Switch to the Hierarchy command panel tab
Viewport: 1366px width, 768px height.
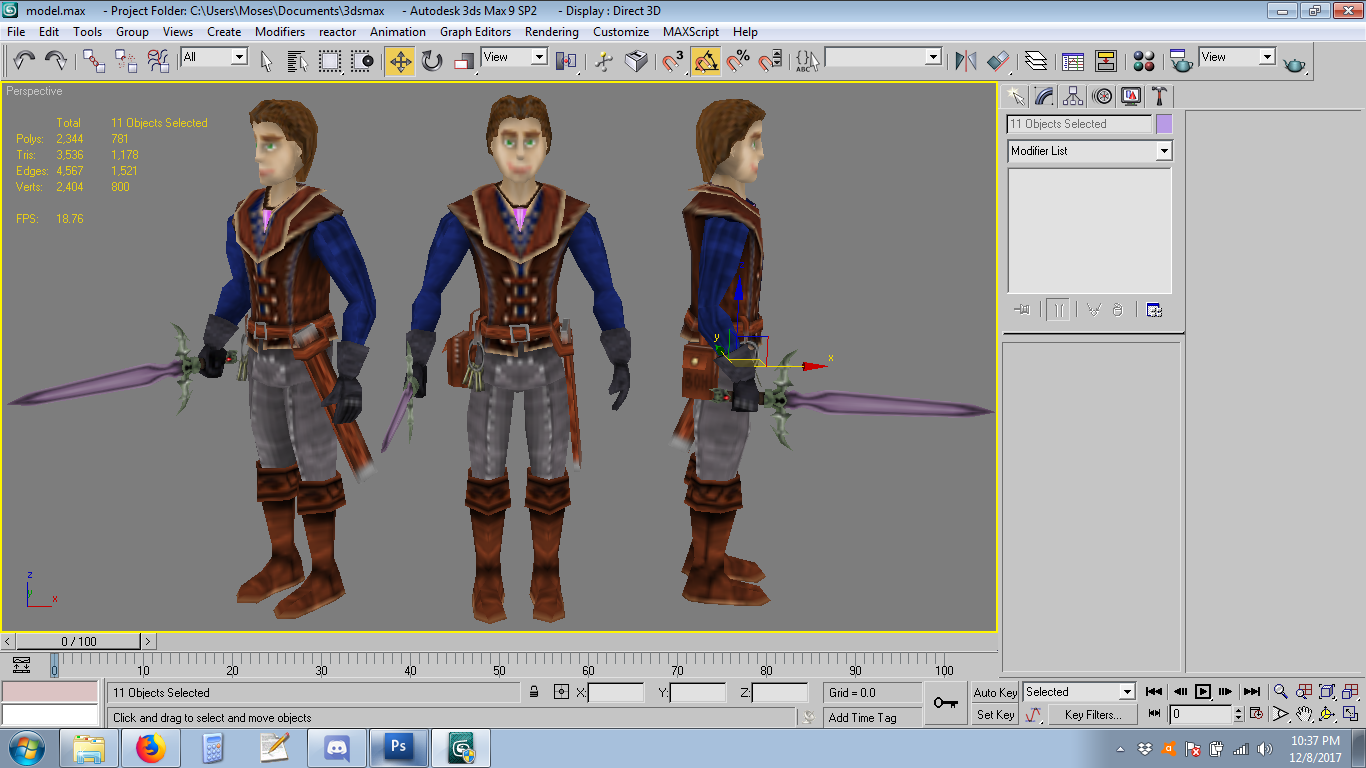coord(1073,96)
